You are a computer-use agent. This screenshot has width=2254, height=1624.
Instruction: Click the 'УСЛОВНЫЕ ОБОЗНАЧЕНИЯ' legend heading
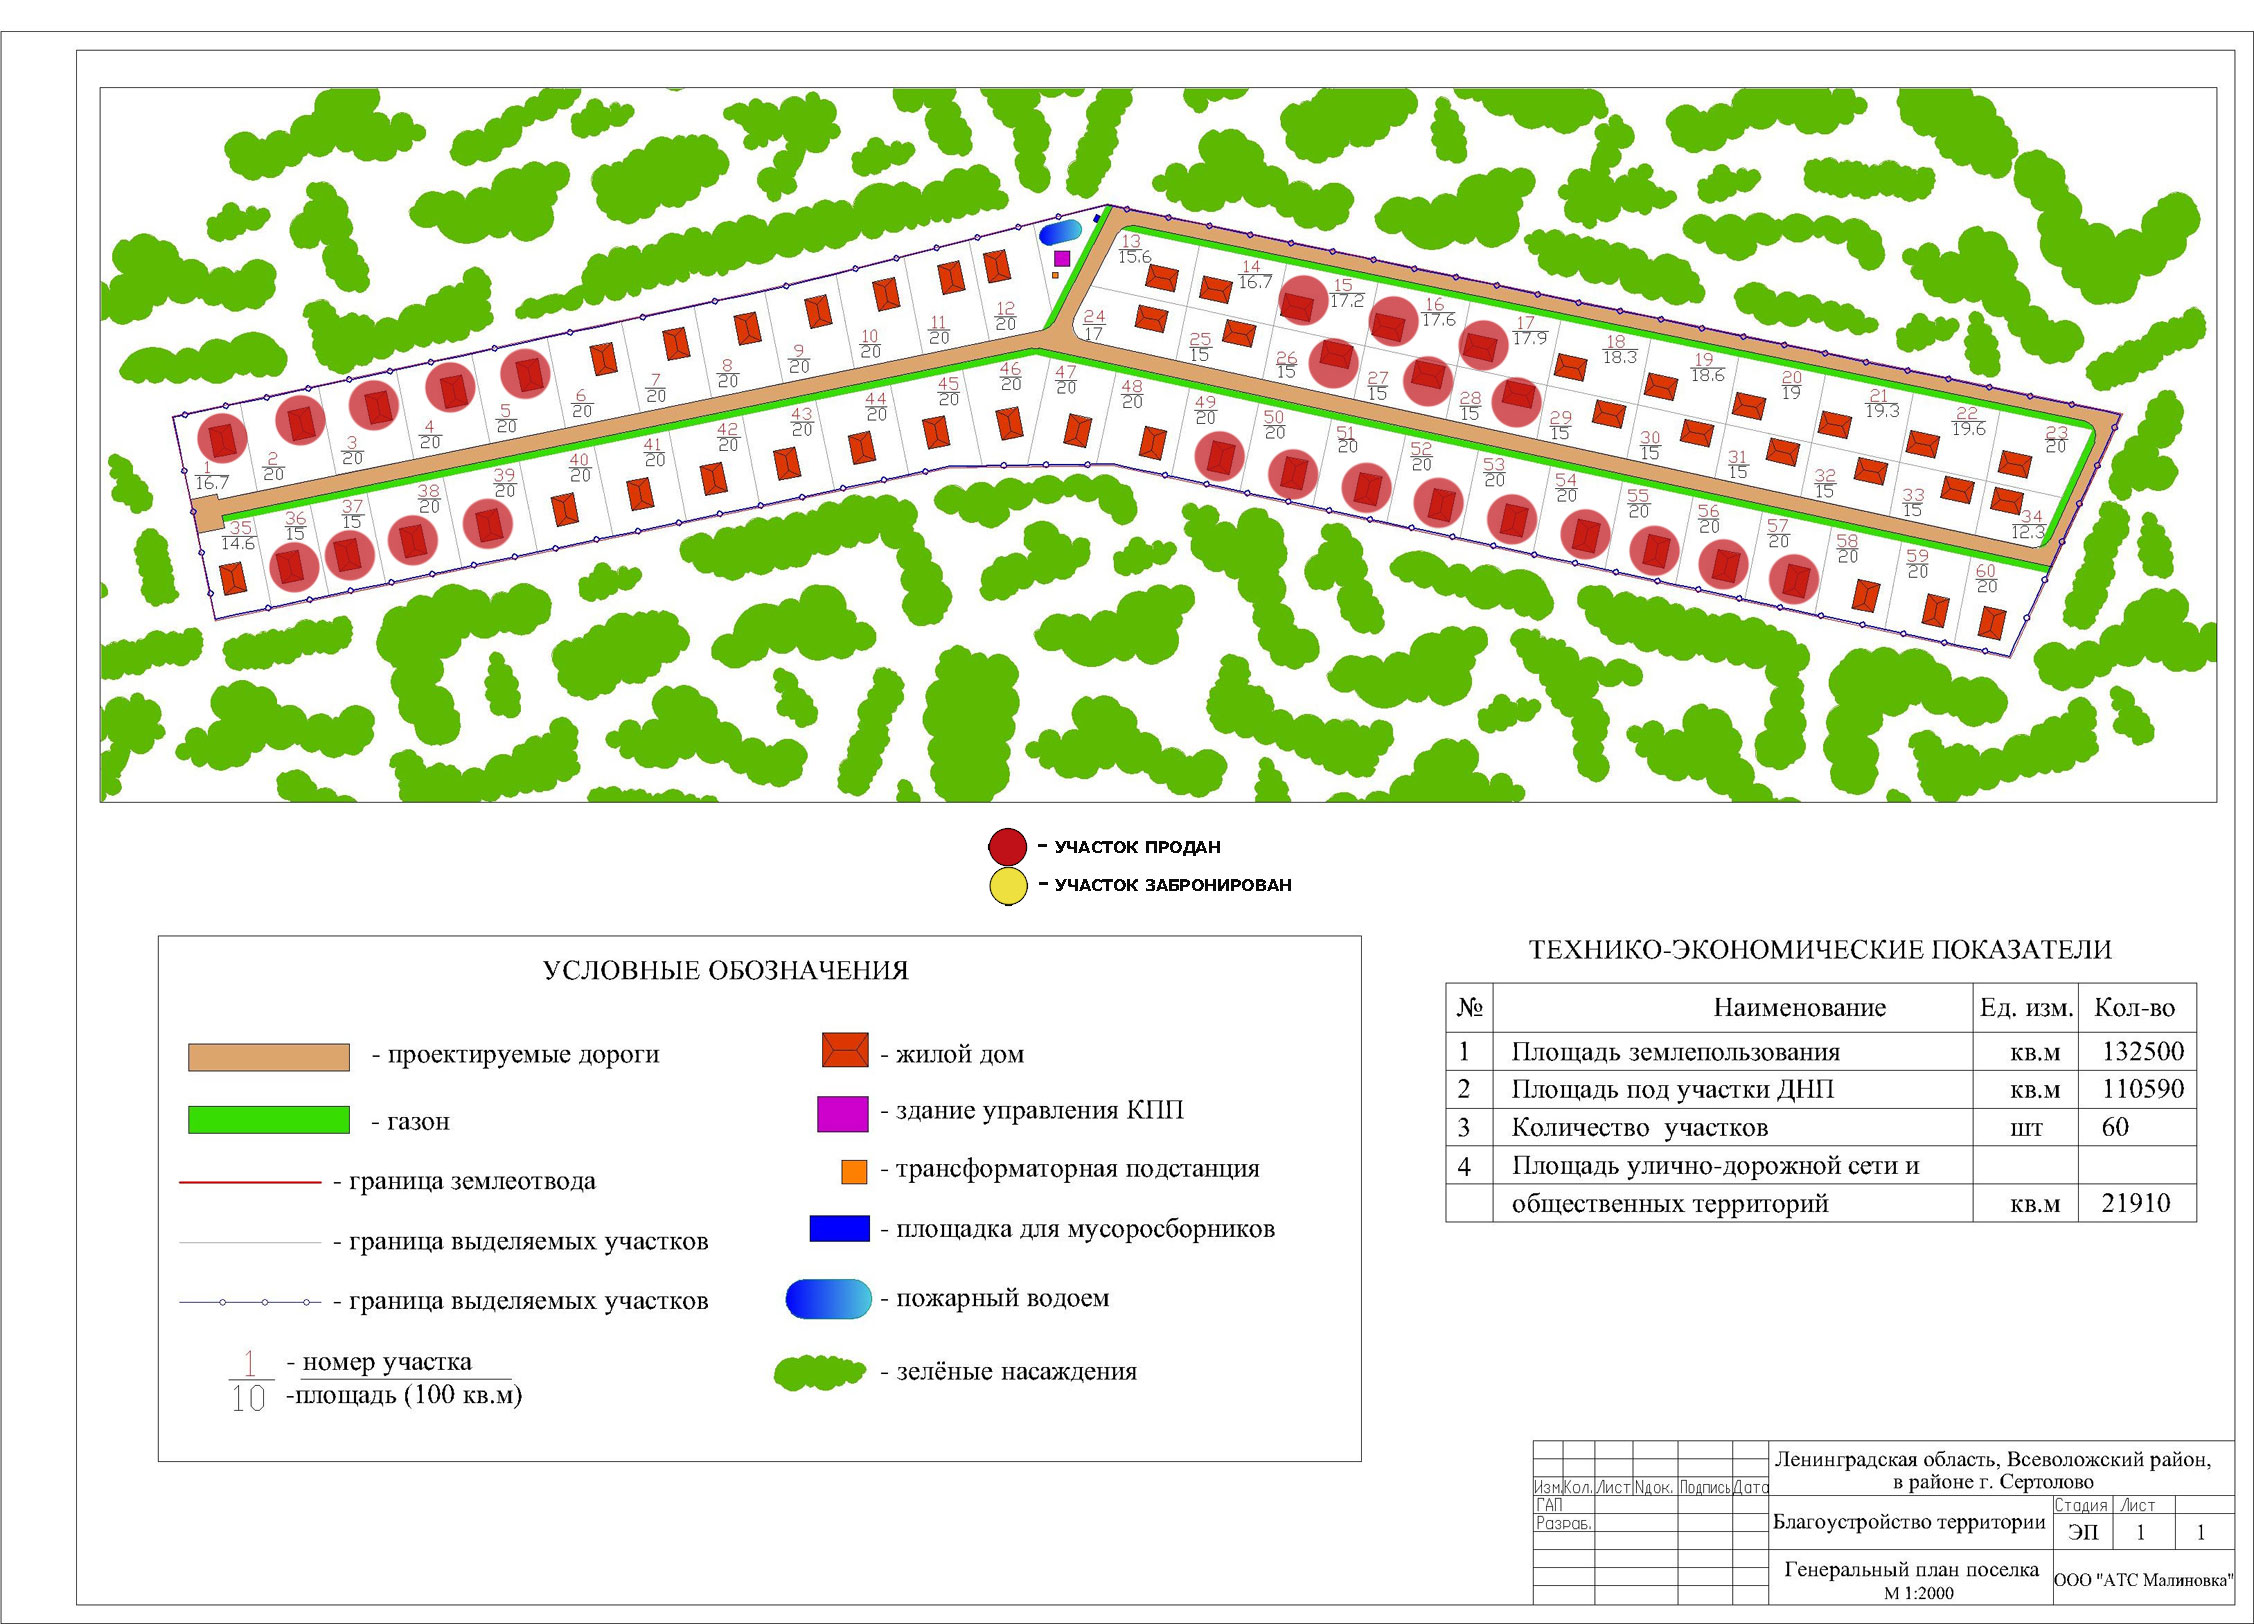(x=726, y=971)
